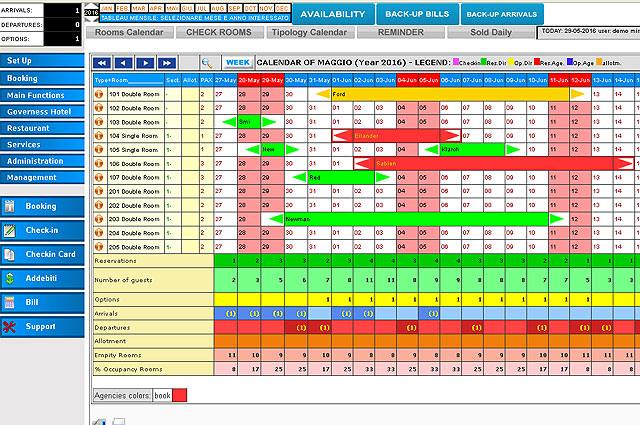Select the Newman reservation bar

416,219
